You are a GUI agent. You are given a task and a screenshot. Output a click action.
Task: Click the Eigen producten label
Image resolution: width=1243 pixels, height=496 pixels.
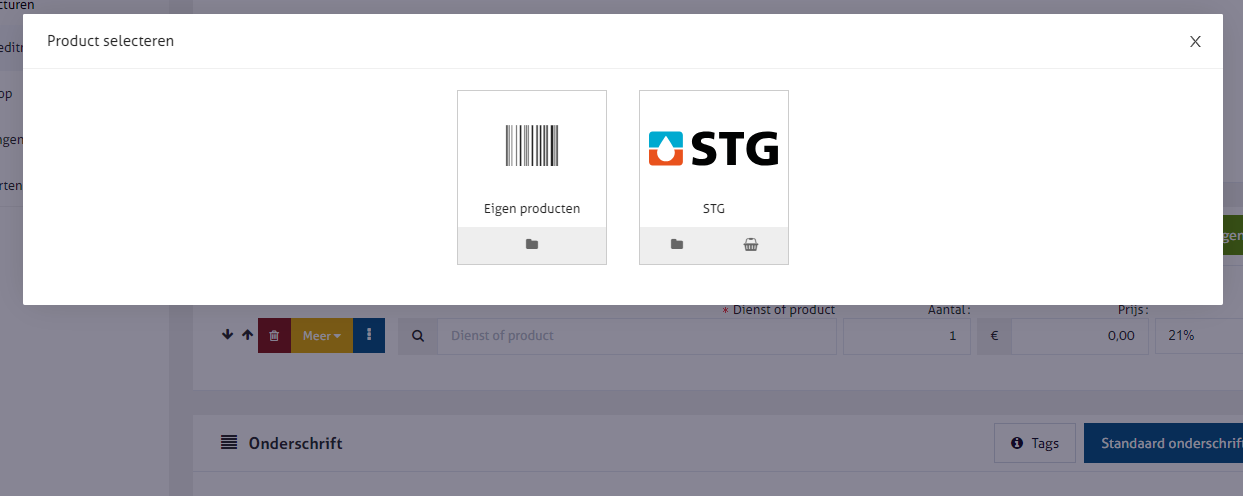click(x=532, y=209)
